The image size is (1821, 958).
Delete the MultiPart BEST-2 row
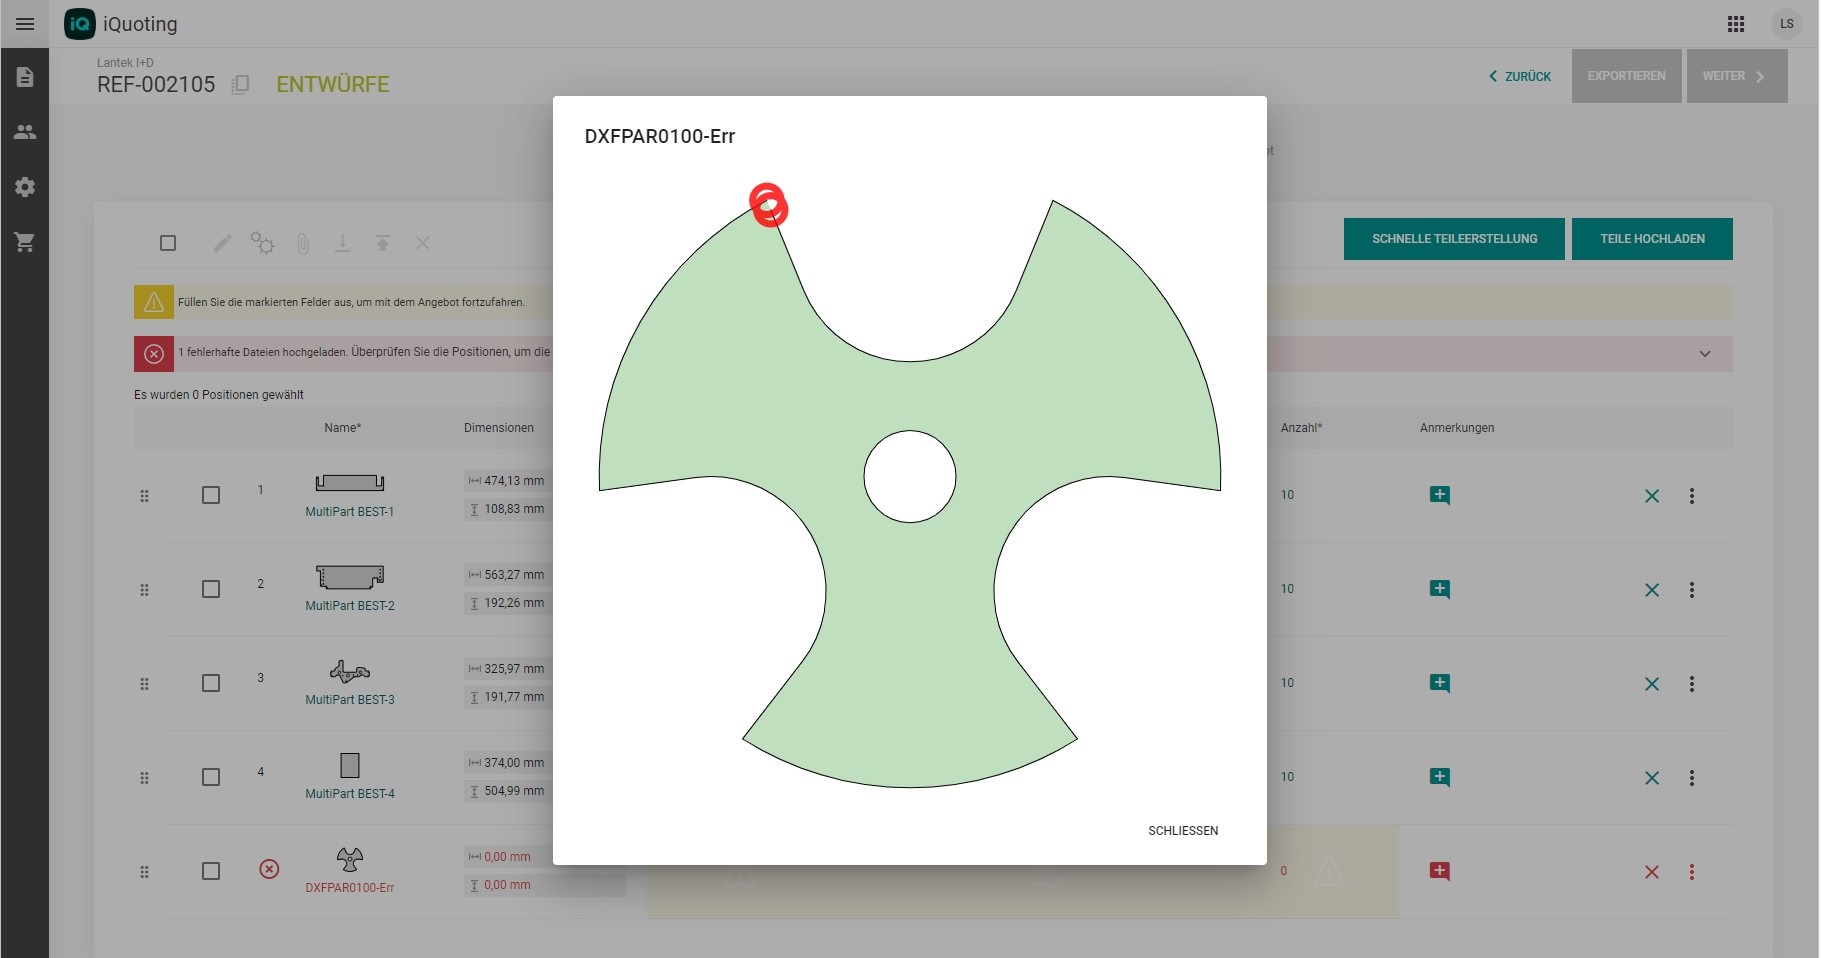1651,590
